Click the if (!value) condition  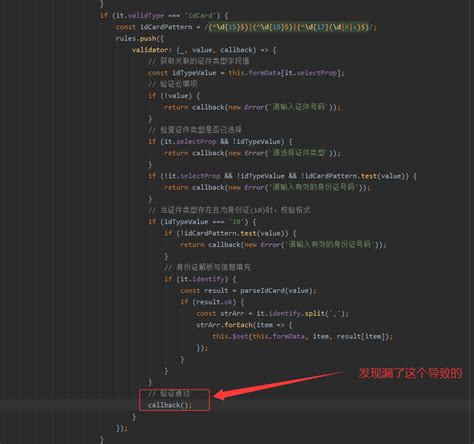coord(174,96)
